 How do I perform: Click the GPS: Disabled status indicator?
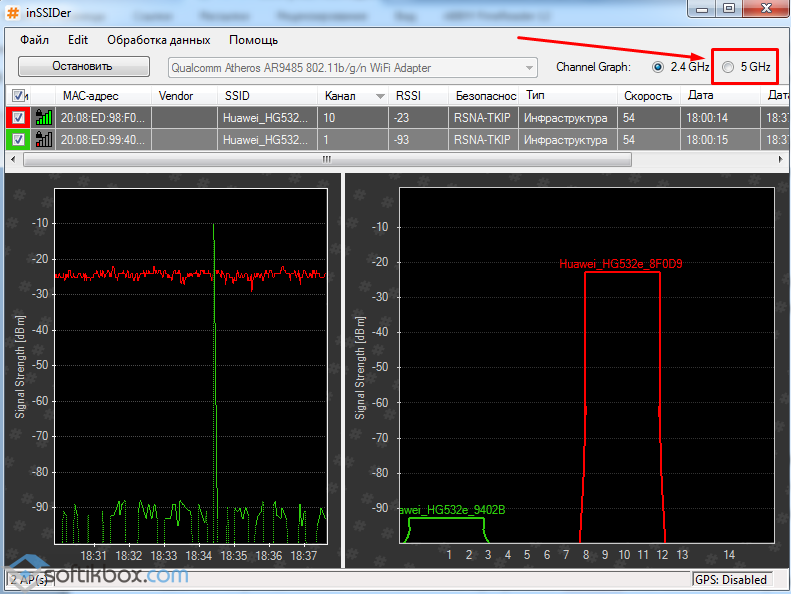coord(732,580)
